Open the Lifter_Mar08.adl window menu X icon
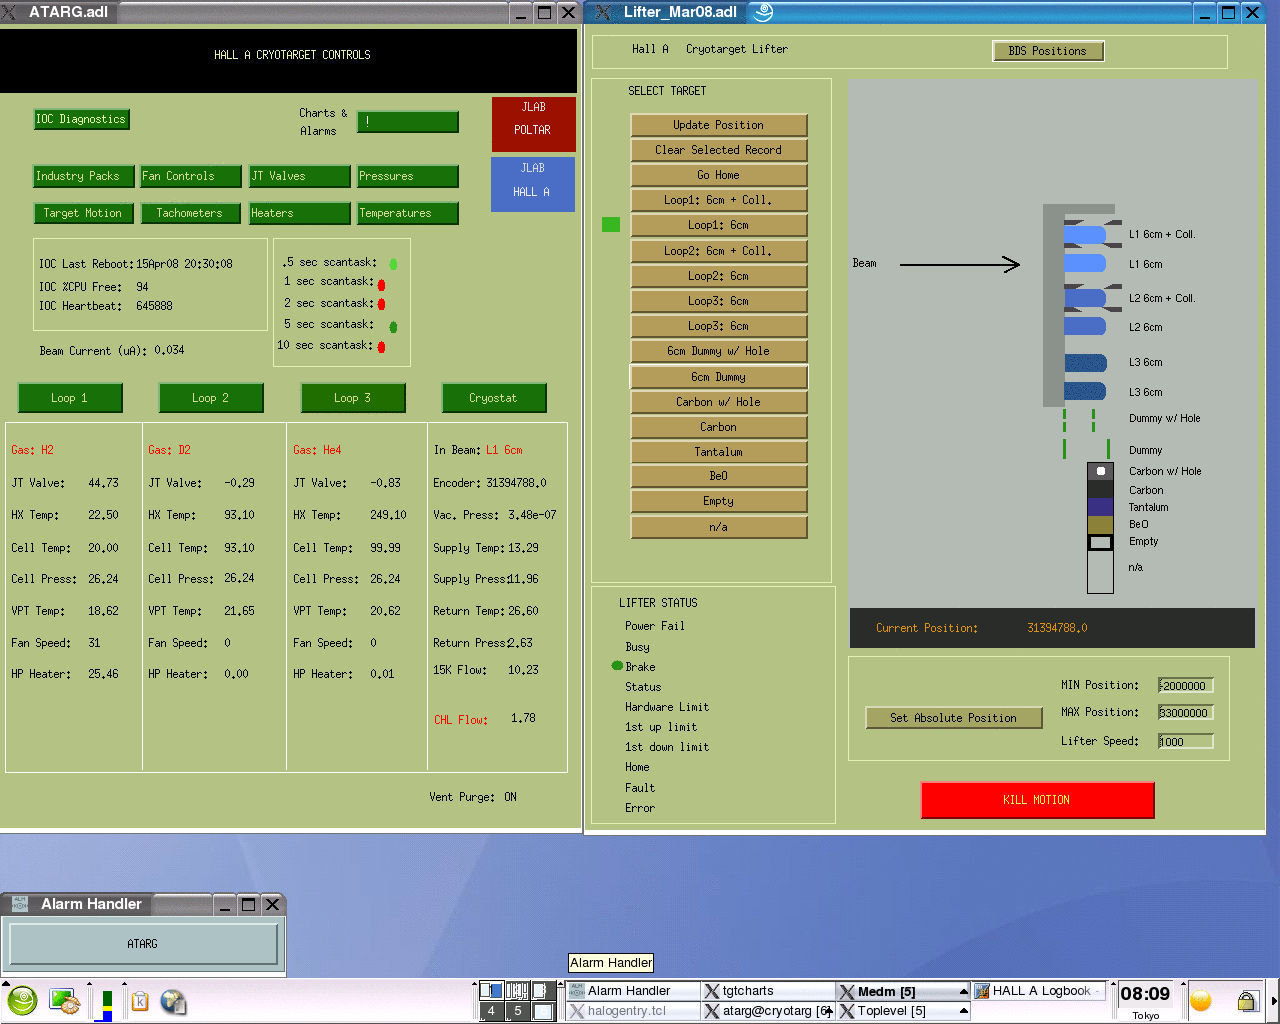Viewport: 1280px width, 1024px height. tap(603, 12)
